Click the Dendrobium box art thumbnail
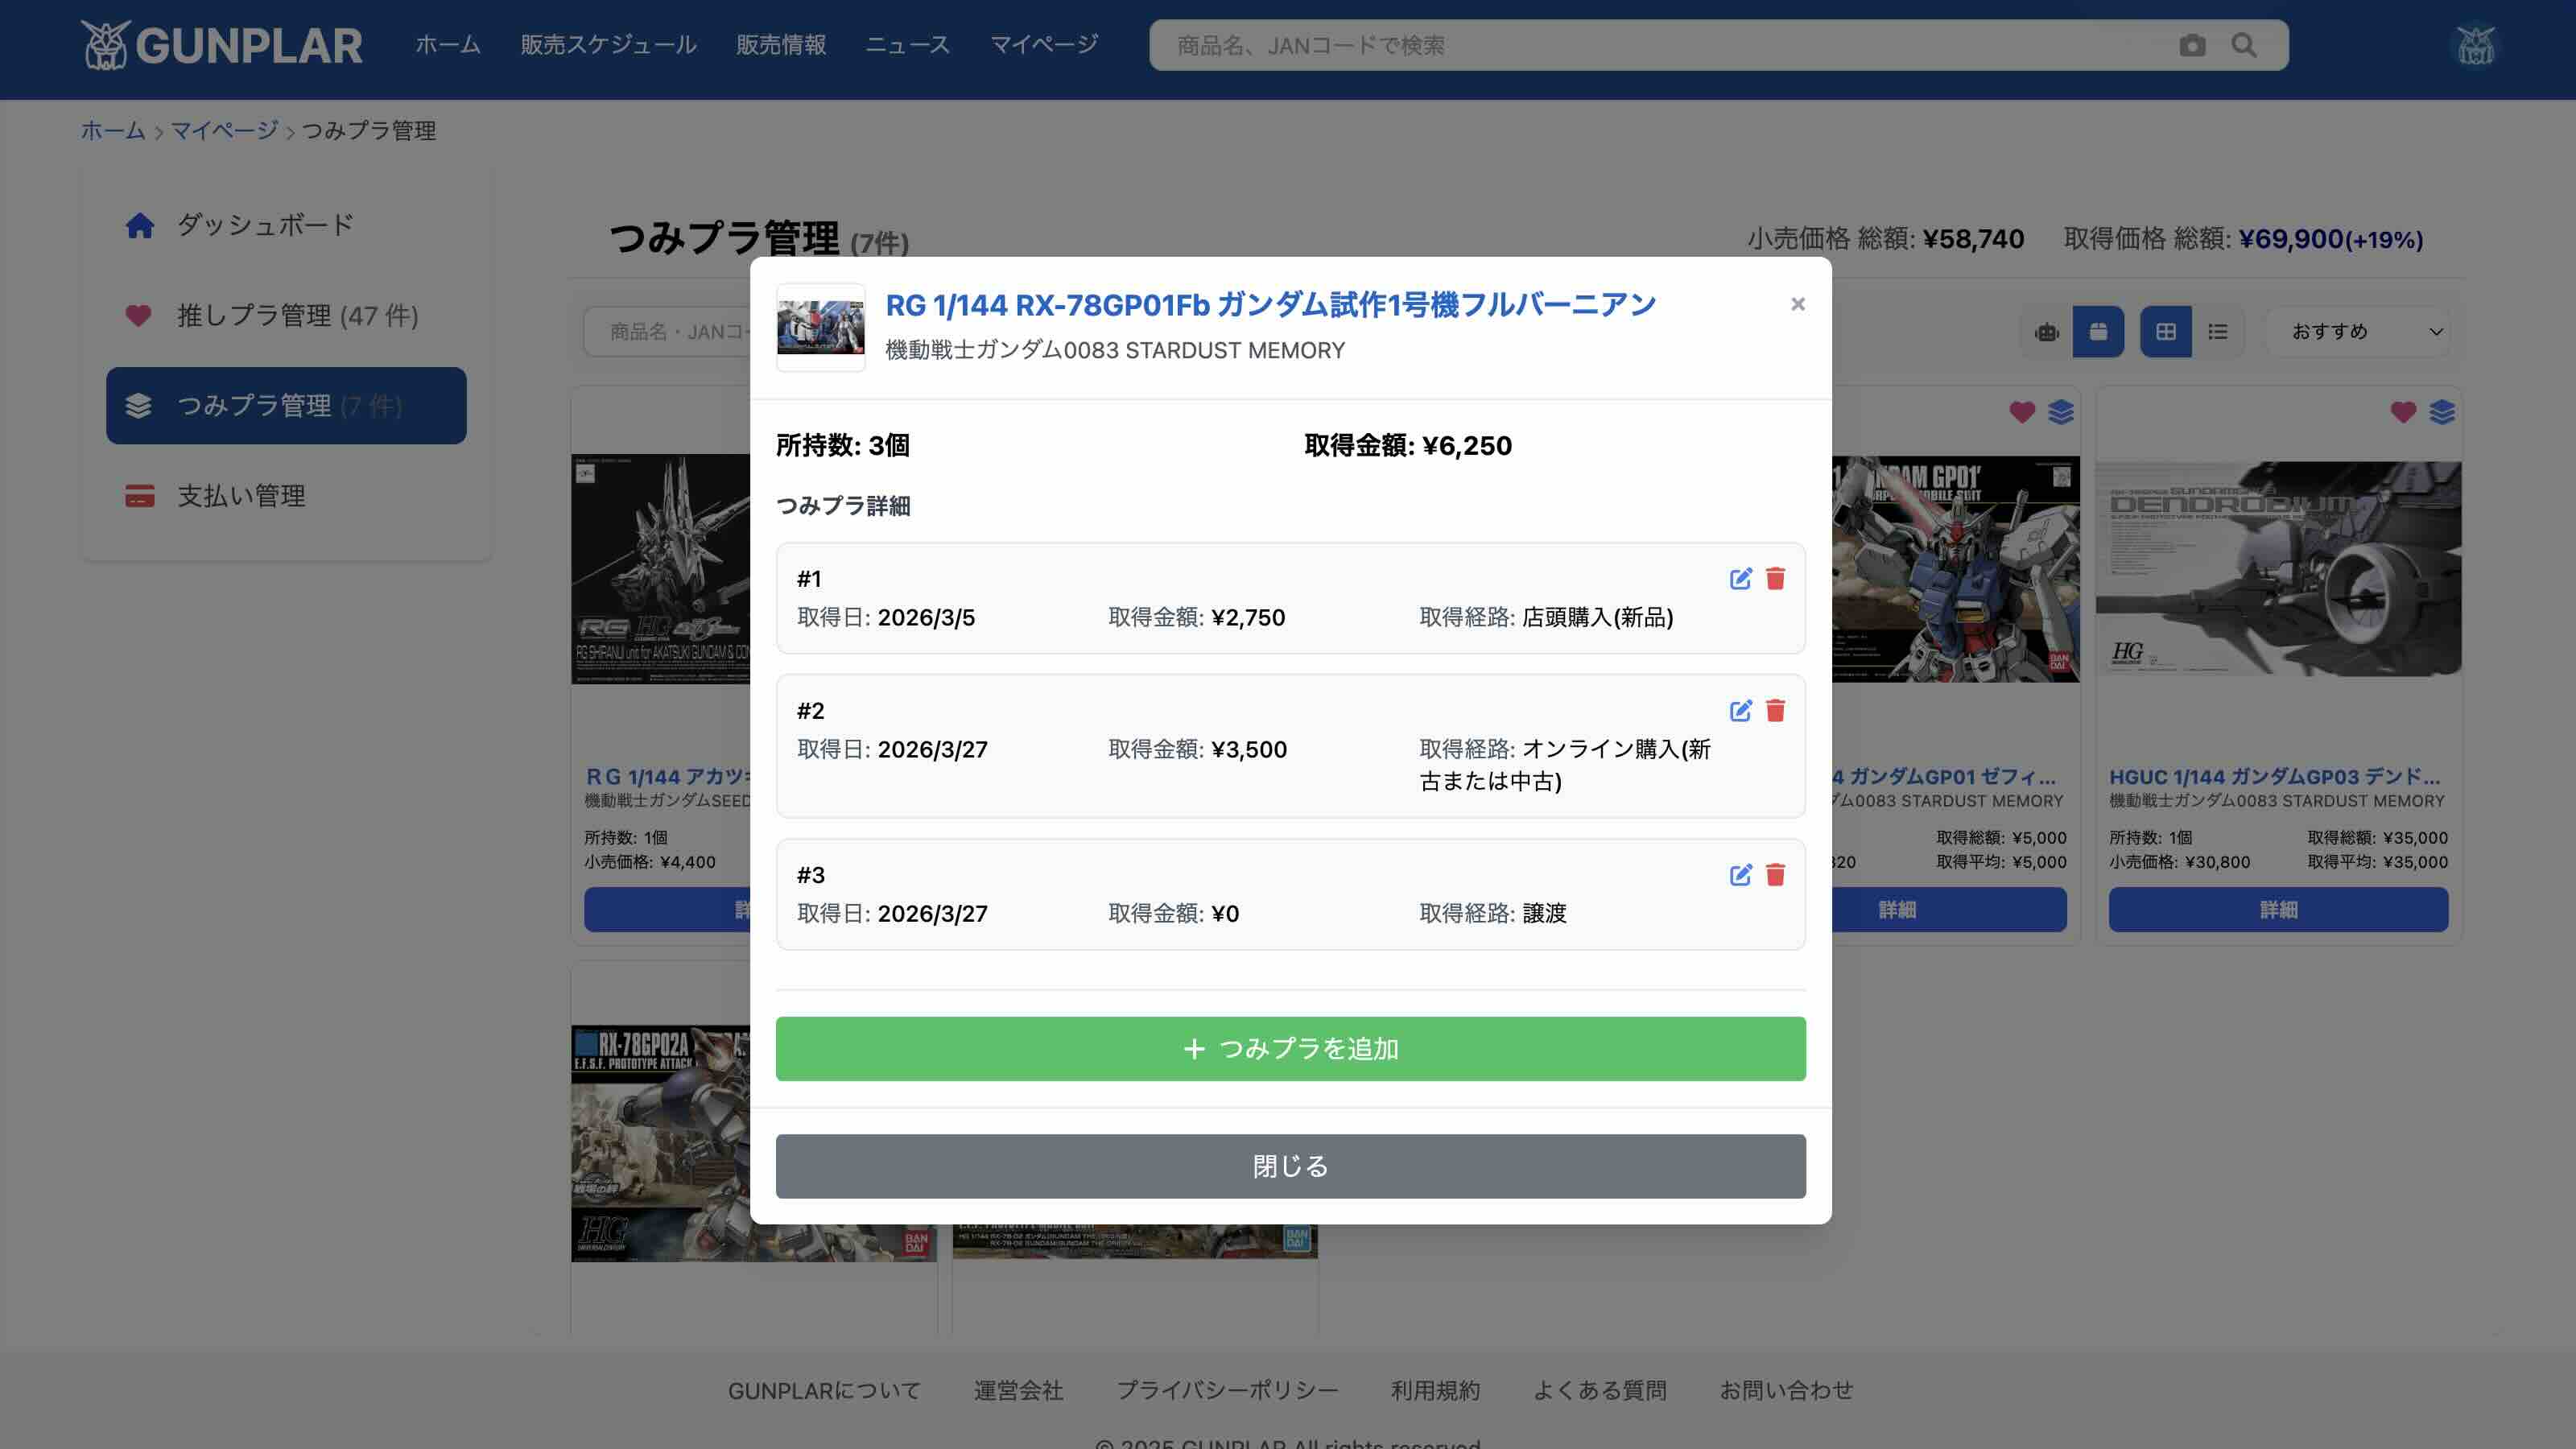 (x=2278, y=568)
